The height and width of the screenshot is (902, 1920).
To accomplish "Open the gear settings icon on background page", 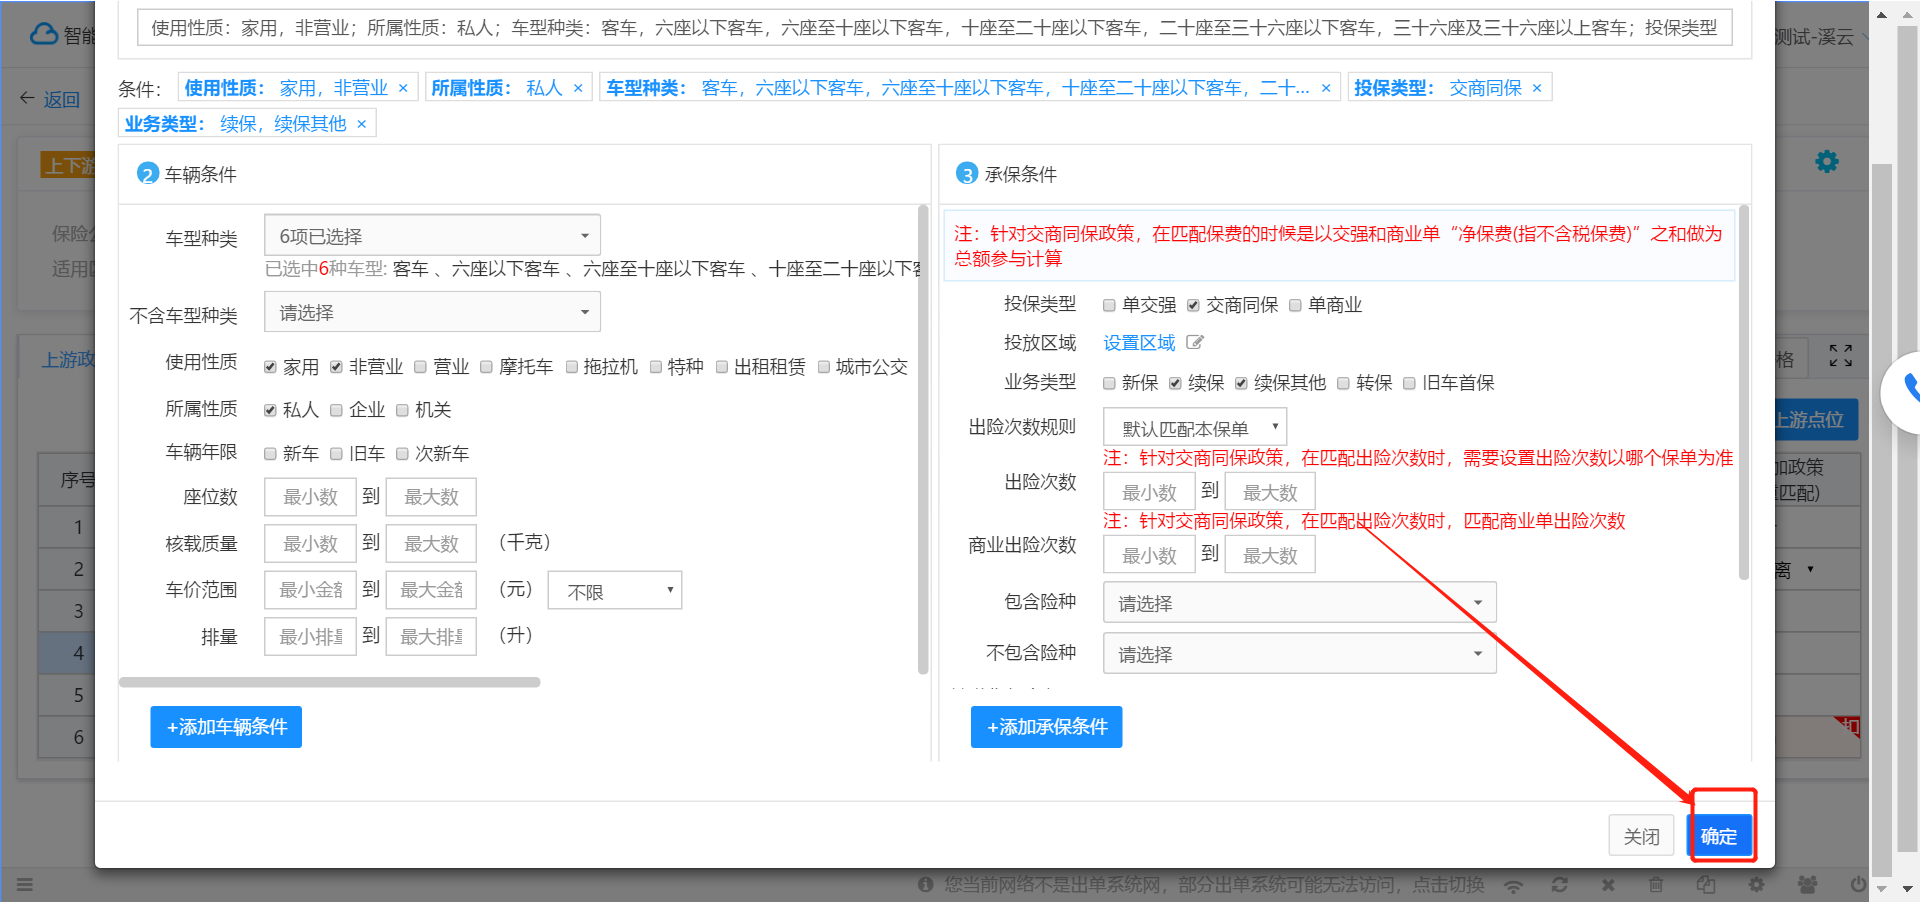I will [1827, 162].
